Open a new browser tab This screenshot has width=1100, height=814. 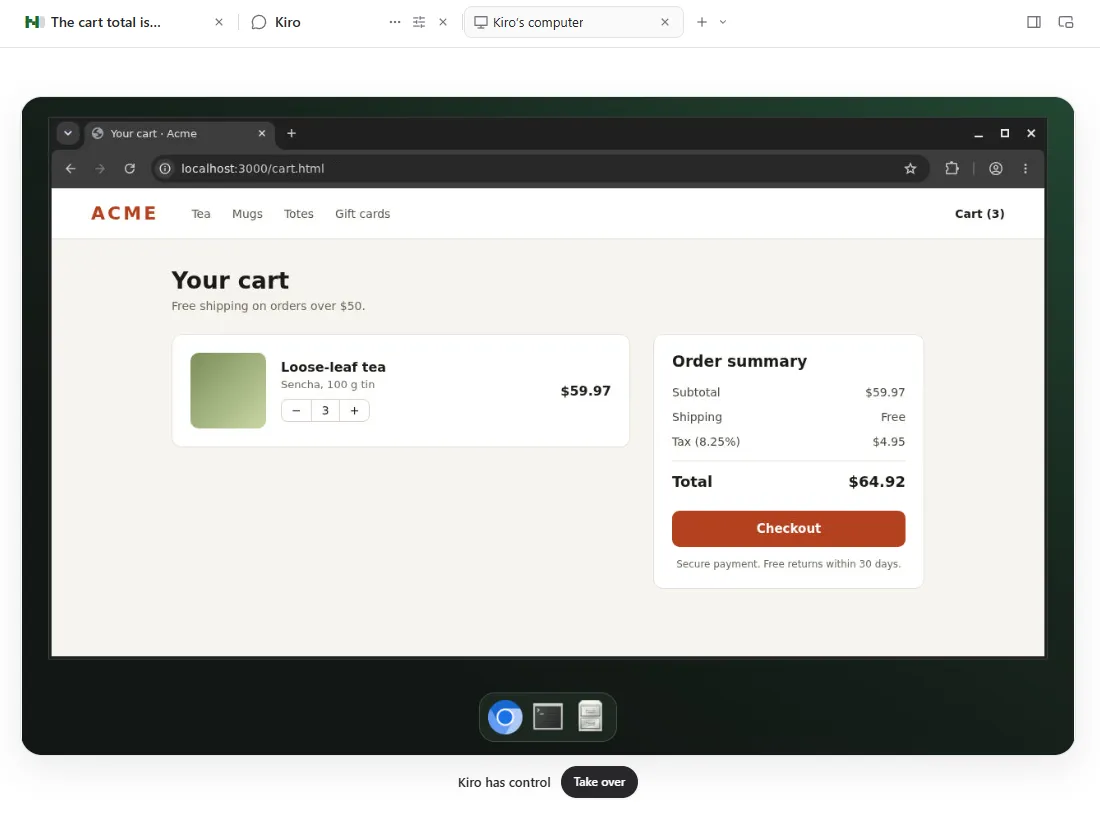[292, 133]
